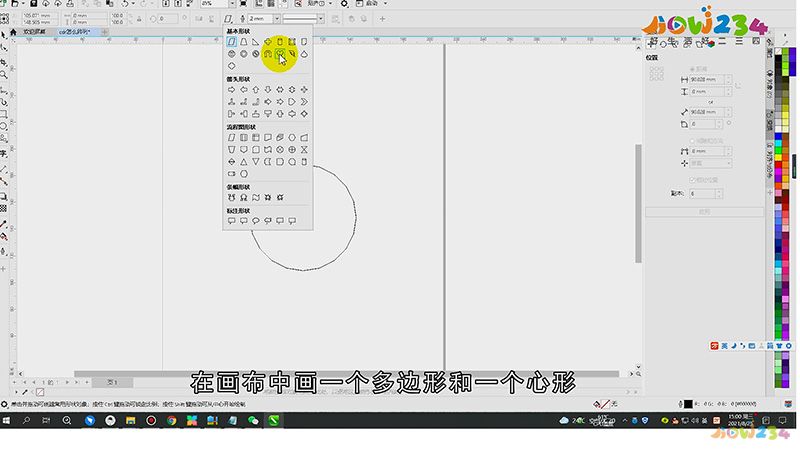
Task: Click the Apply button in docker
Action: coord(705,212)
